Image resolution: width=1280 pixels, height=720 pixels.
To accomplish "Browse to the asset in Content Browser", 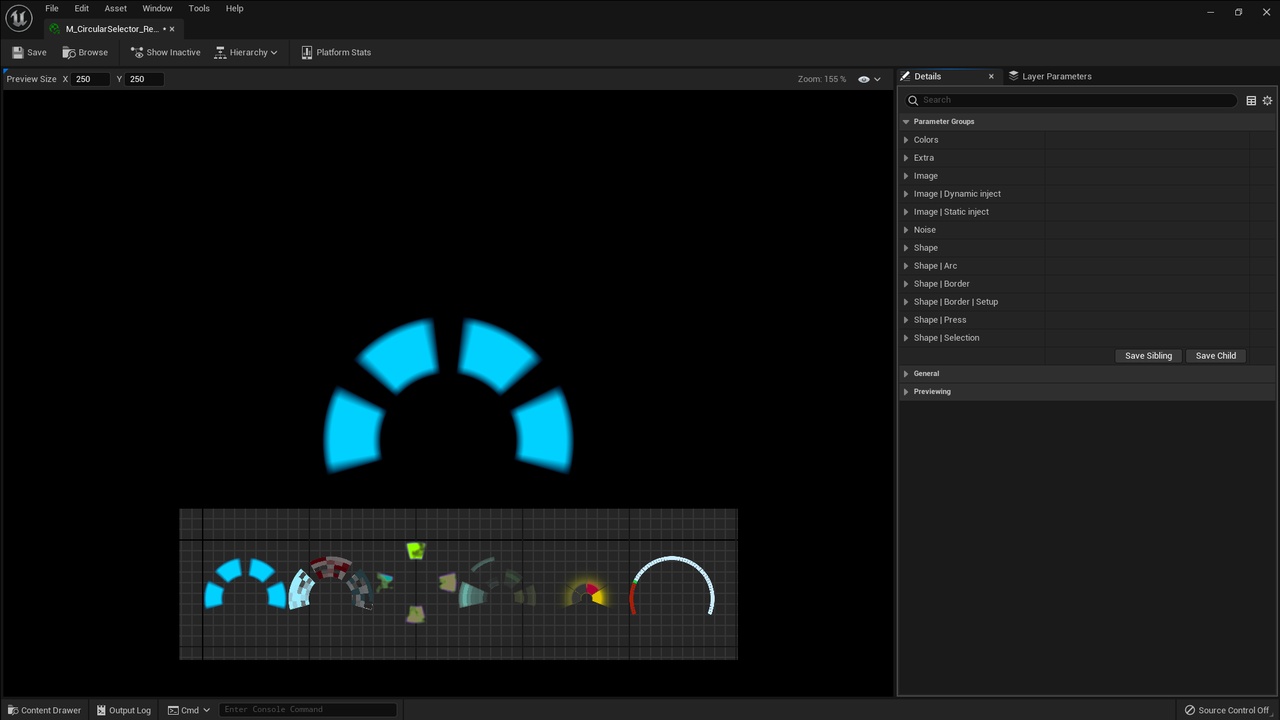I will coord(85,52).
